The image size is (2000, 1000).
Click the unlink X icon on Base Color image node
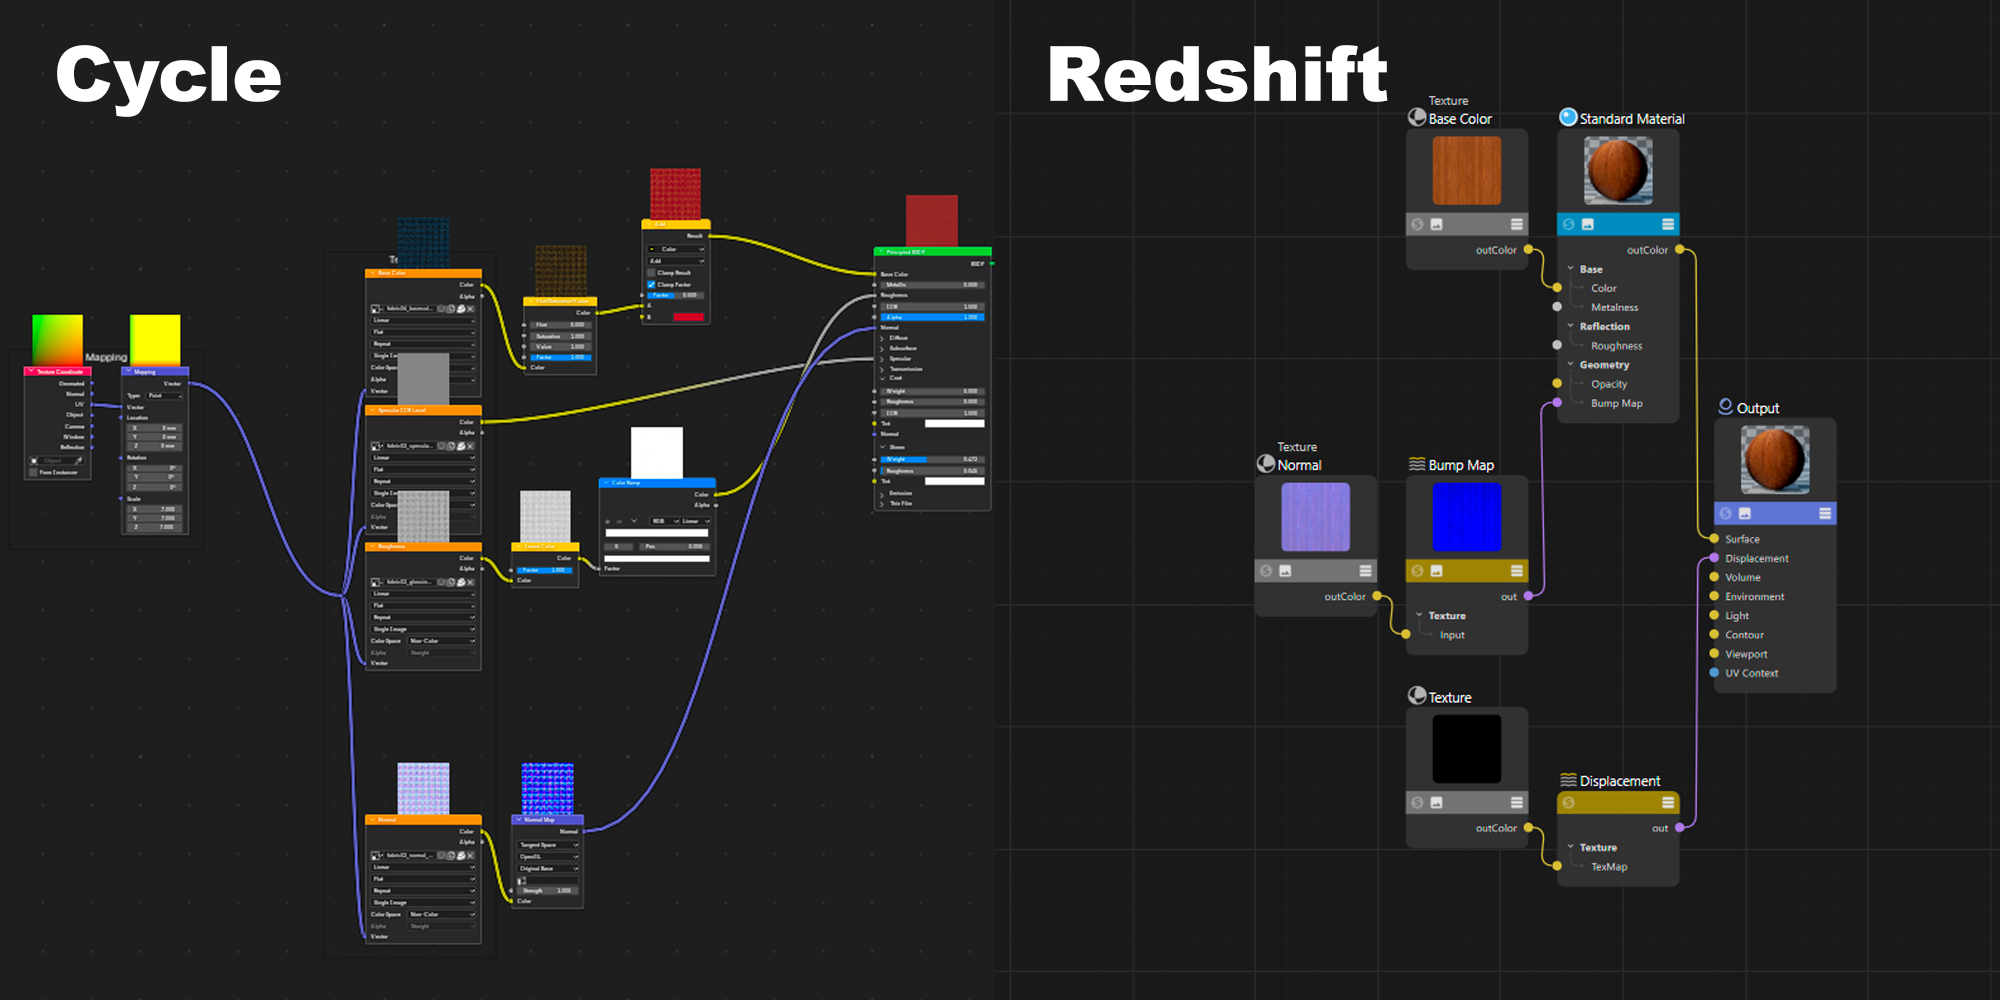(x=470, y=309)
